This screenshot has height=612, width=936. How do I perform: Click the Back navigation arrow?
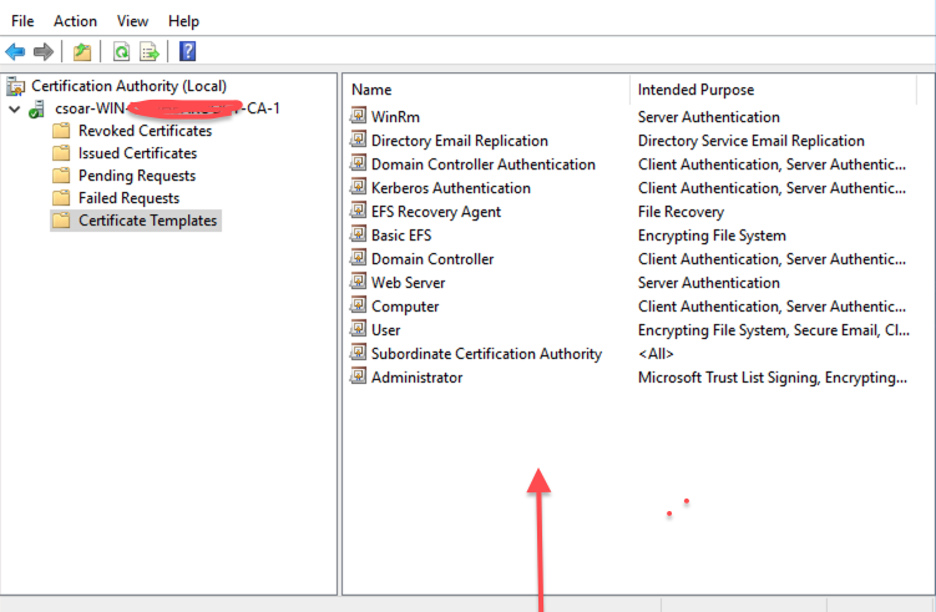point(14,51)
